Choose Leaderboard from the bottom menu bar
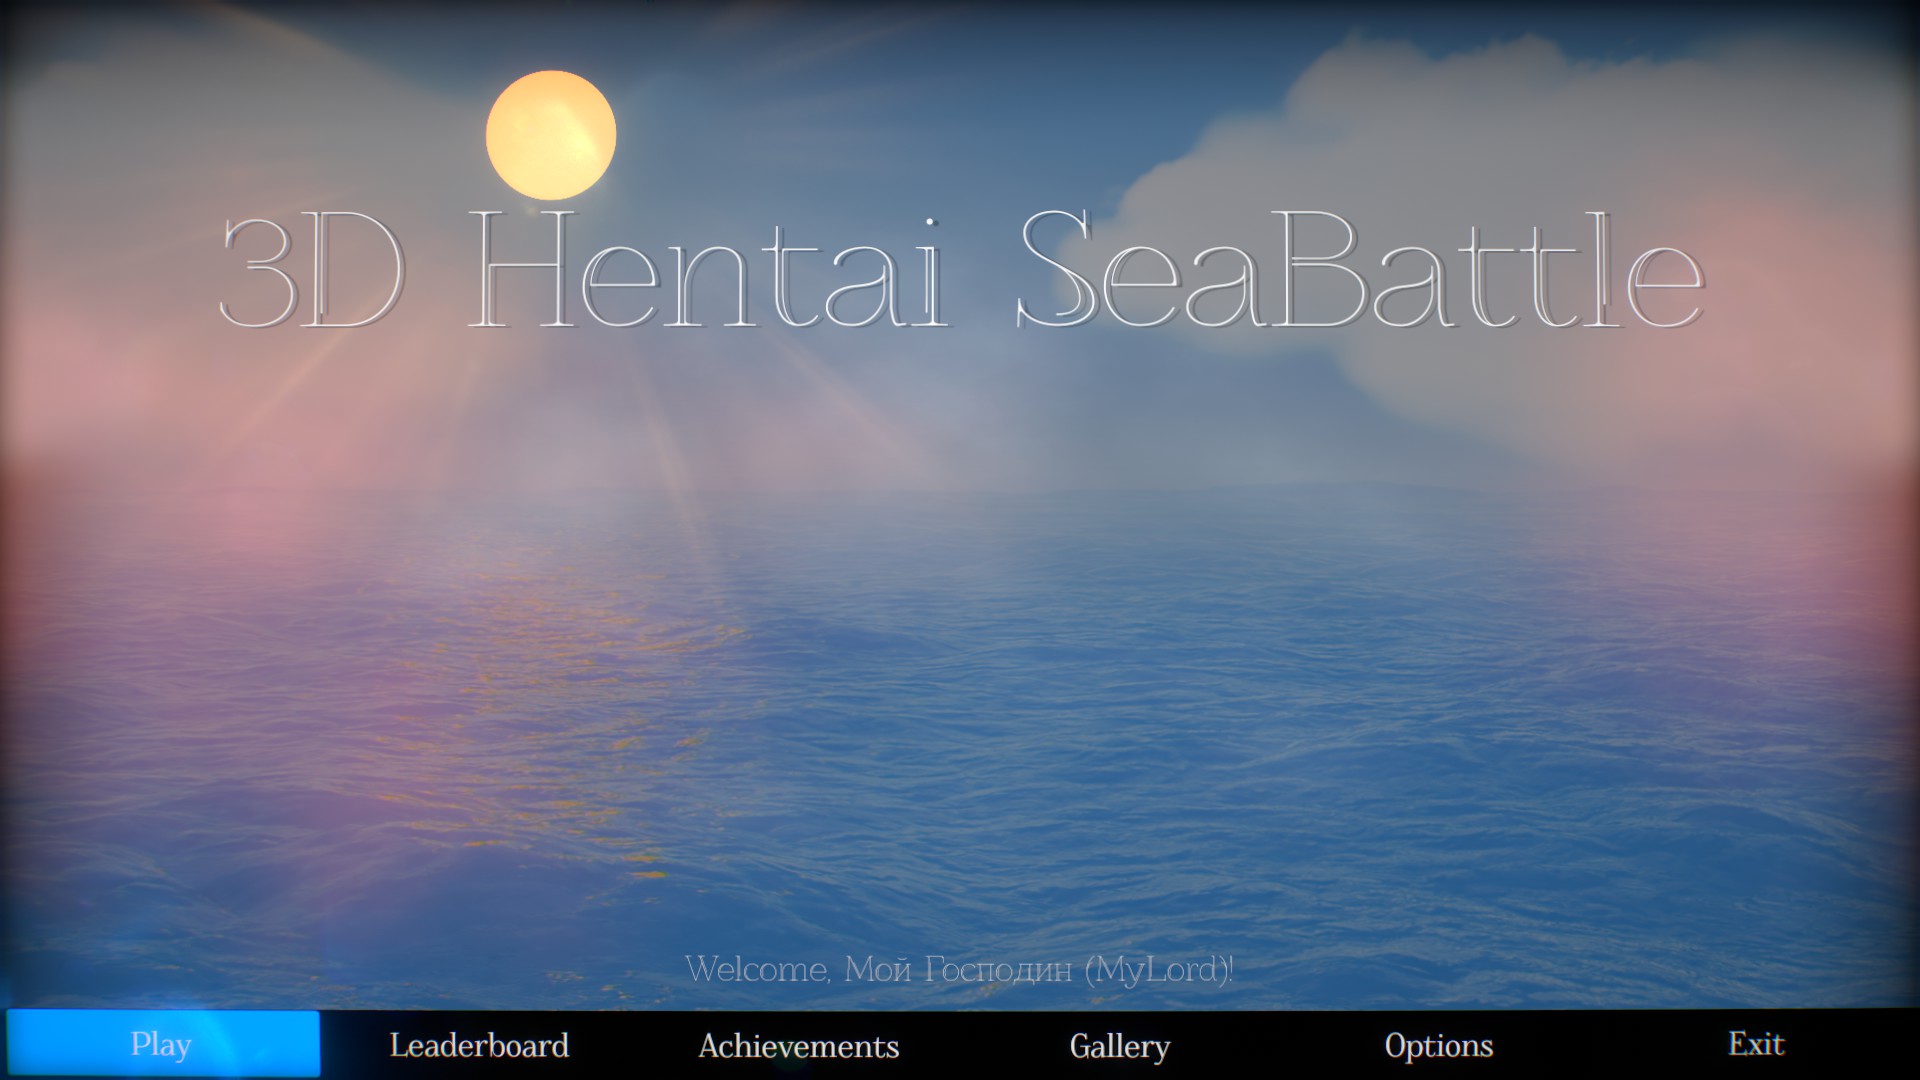1920x1080 pixels. [x=479, y=1045]
